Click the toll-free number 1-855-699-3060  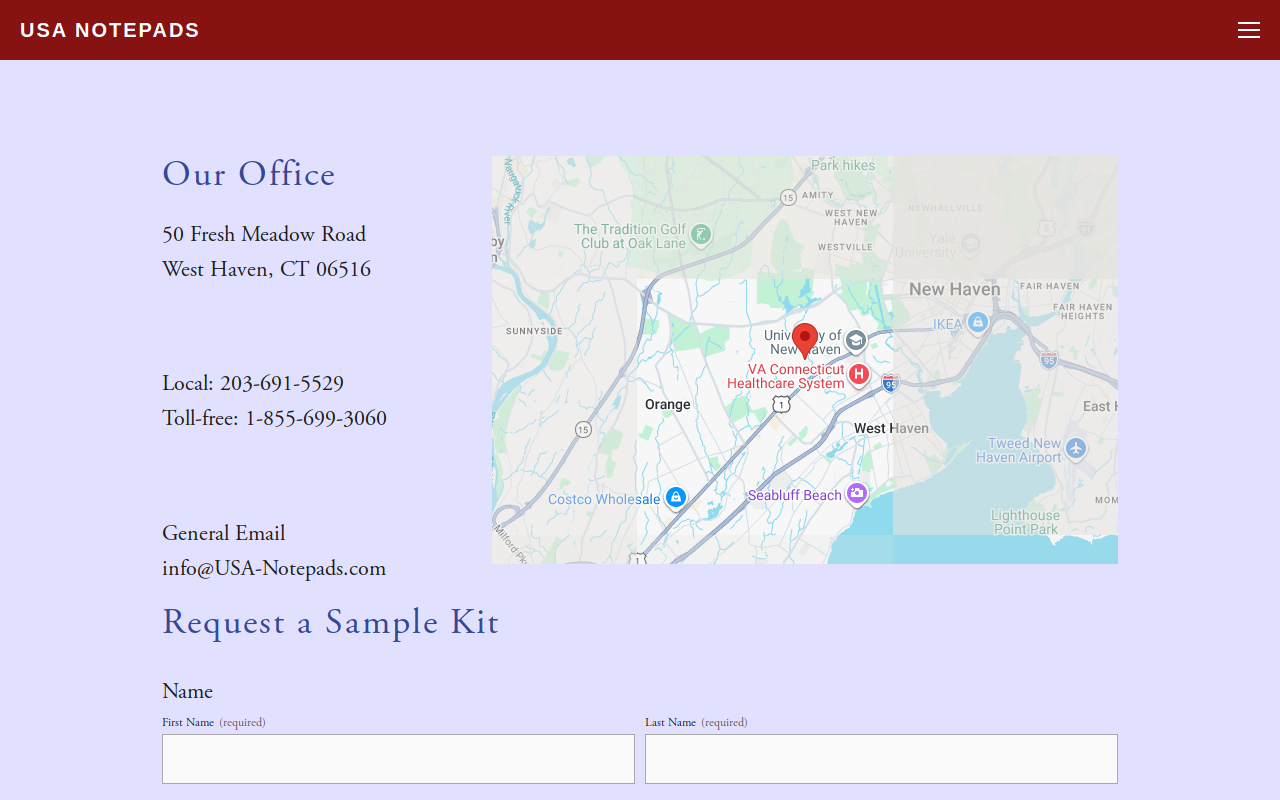pos(316,418)
